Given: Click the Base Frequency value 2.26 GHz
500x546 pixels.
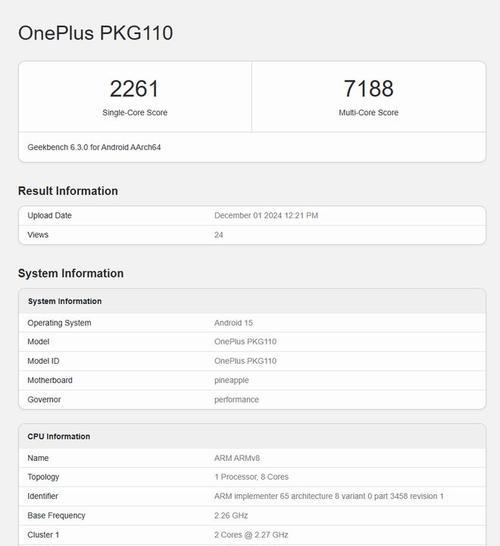Looking at the screenshot, I should (231, 515).
